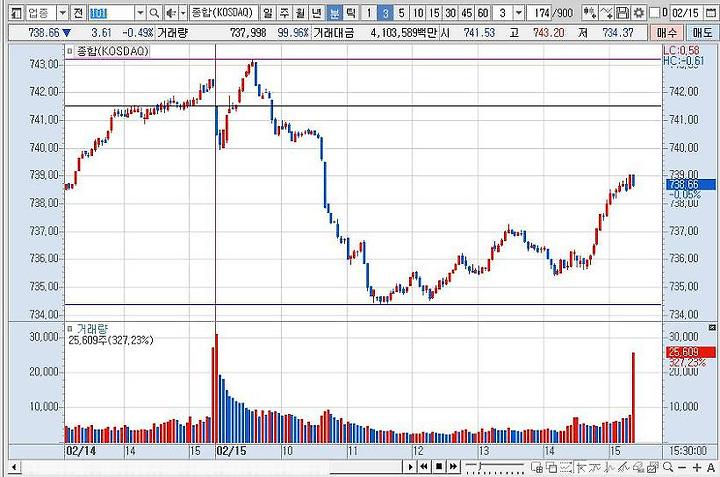Select the minute 분 chart period

333,13
